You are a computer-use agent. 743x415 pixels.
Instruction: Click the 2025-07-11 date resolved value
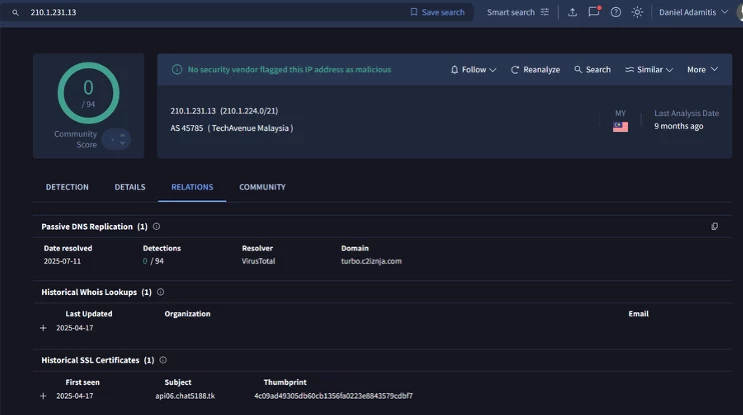click(x=62, y=261)
